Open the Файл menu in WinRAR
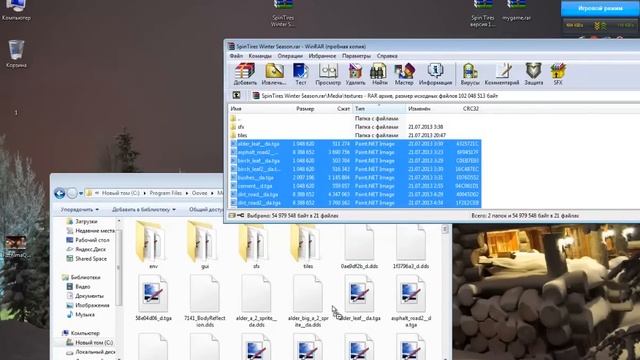The image size is (640, 360). 236,56
